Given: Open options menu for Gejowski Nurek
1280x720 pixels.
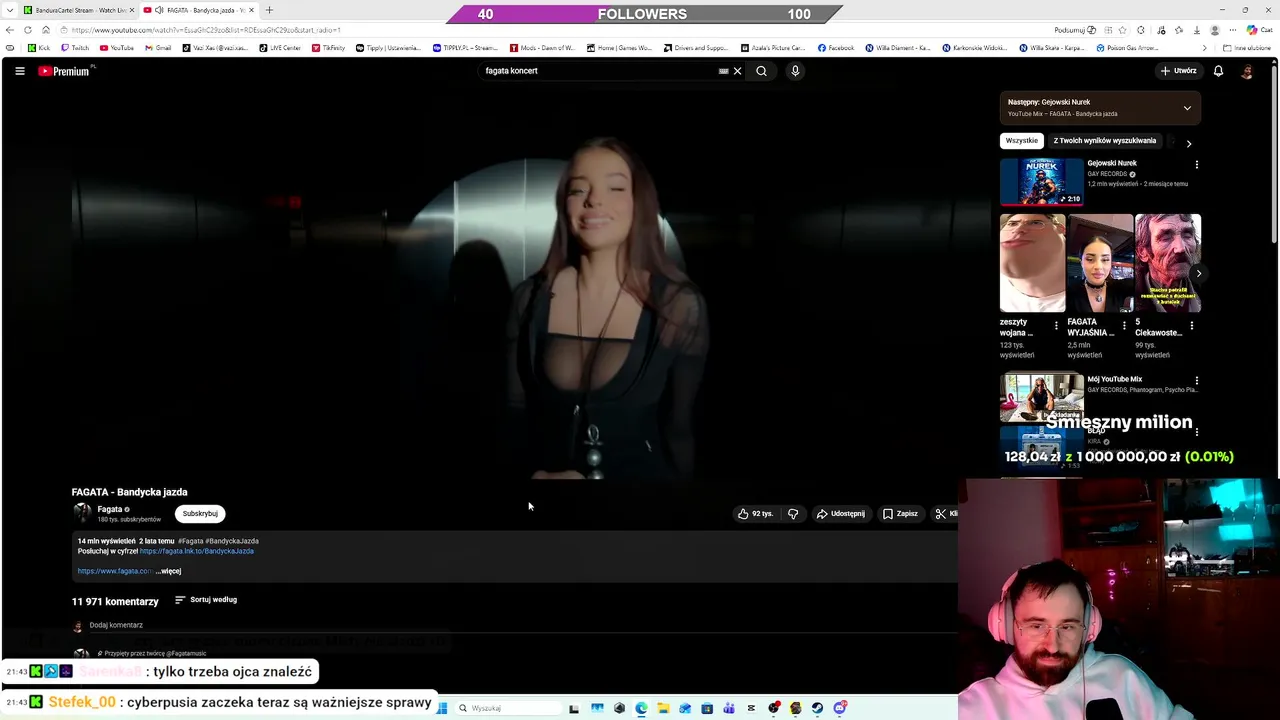Looking at the screenshot, I should tap(1196, 165).
